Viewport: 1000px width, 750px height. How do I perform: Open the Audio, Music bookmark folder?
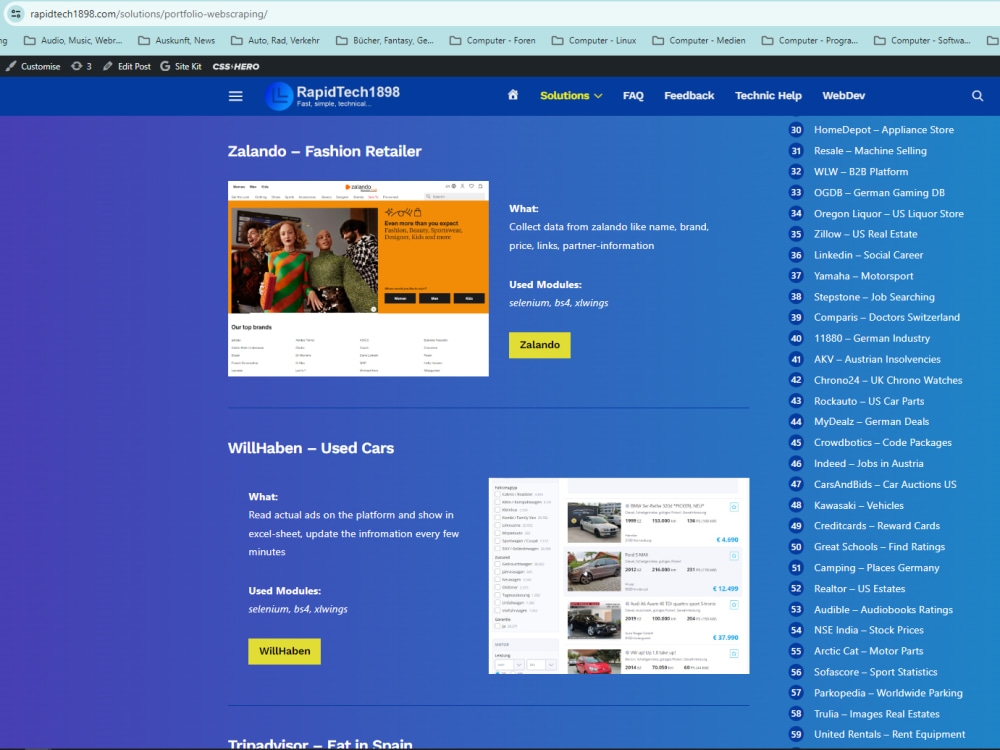(x=73, y=40)
